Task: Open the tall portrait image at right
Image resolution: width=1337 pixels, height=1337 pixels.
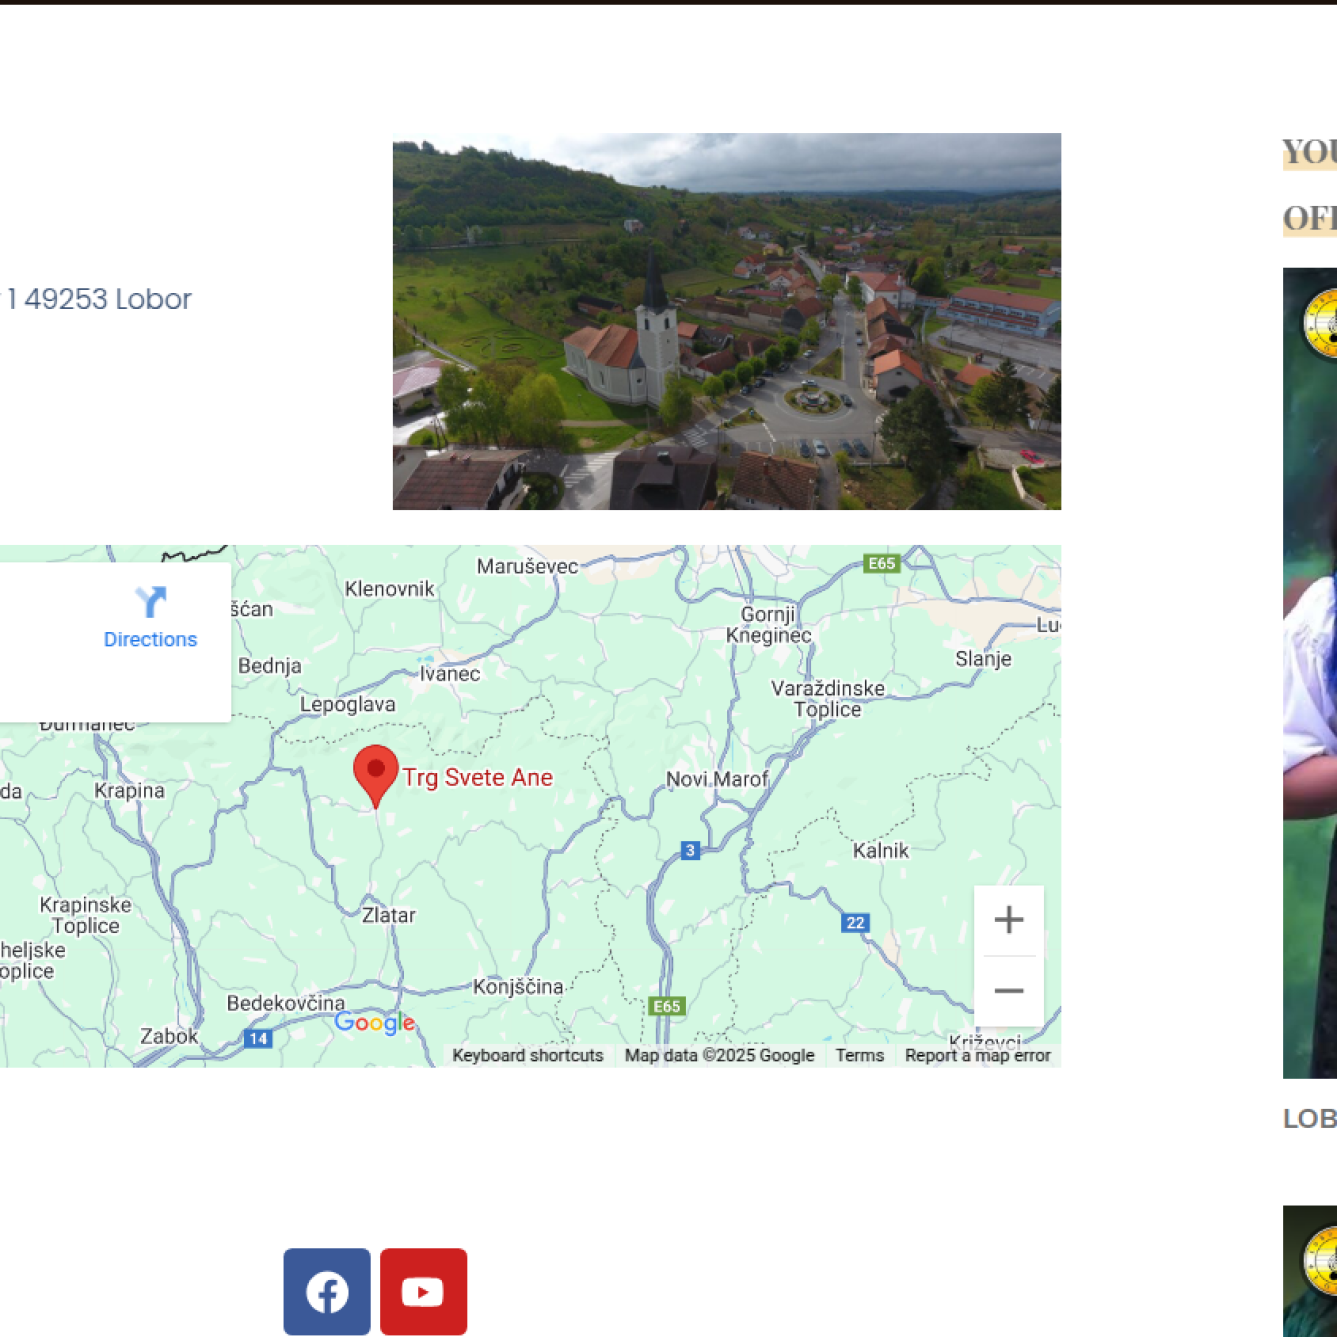Action: coord(1310,672)
